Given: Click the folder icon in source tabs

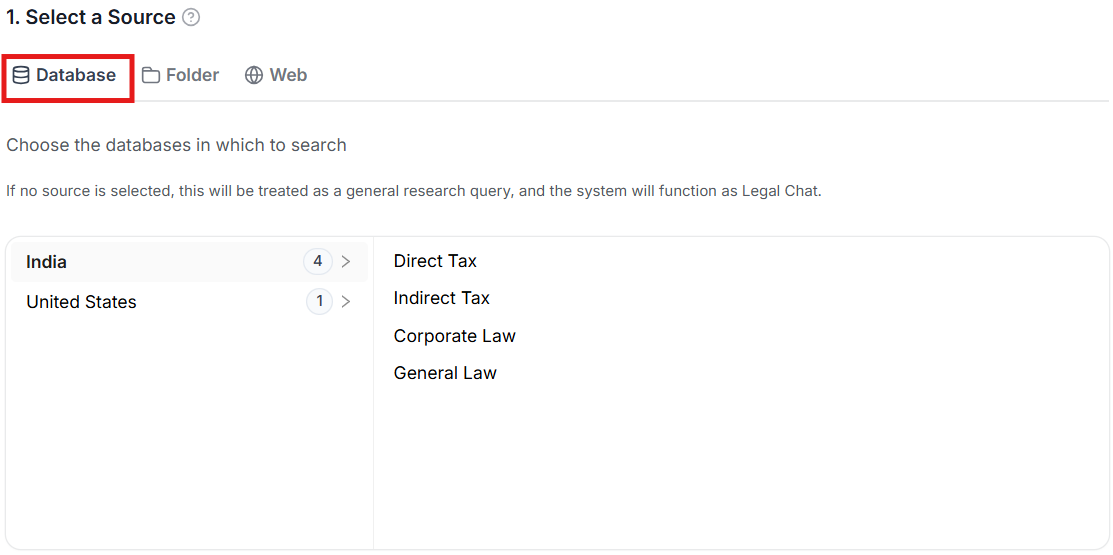Looking at the screenshot, I should pos(151,75).
